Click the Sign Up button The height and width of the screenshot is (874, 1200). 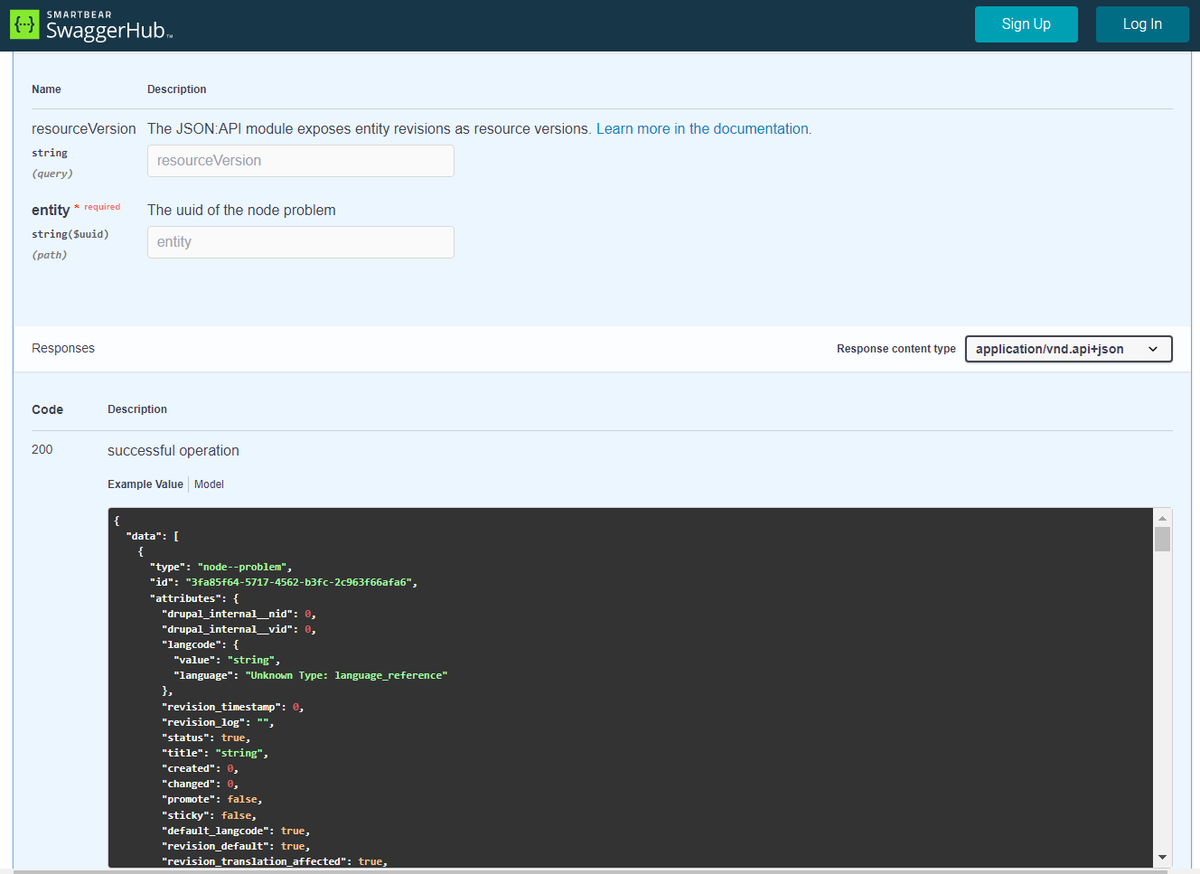[x=1026, y=24]
